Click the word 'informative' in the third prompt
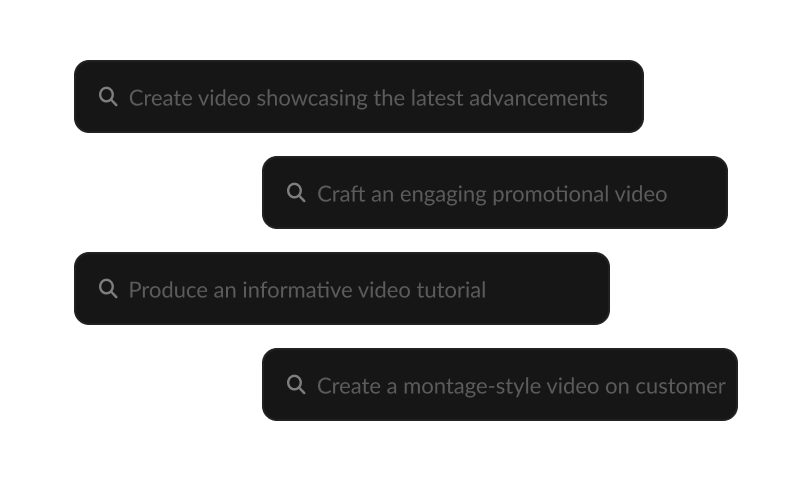810x480 pixels. [x=298, y=290]
